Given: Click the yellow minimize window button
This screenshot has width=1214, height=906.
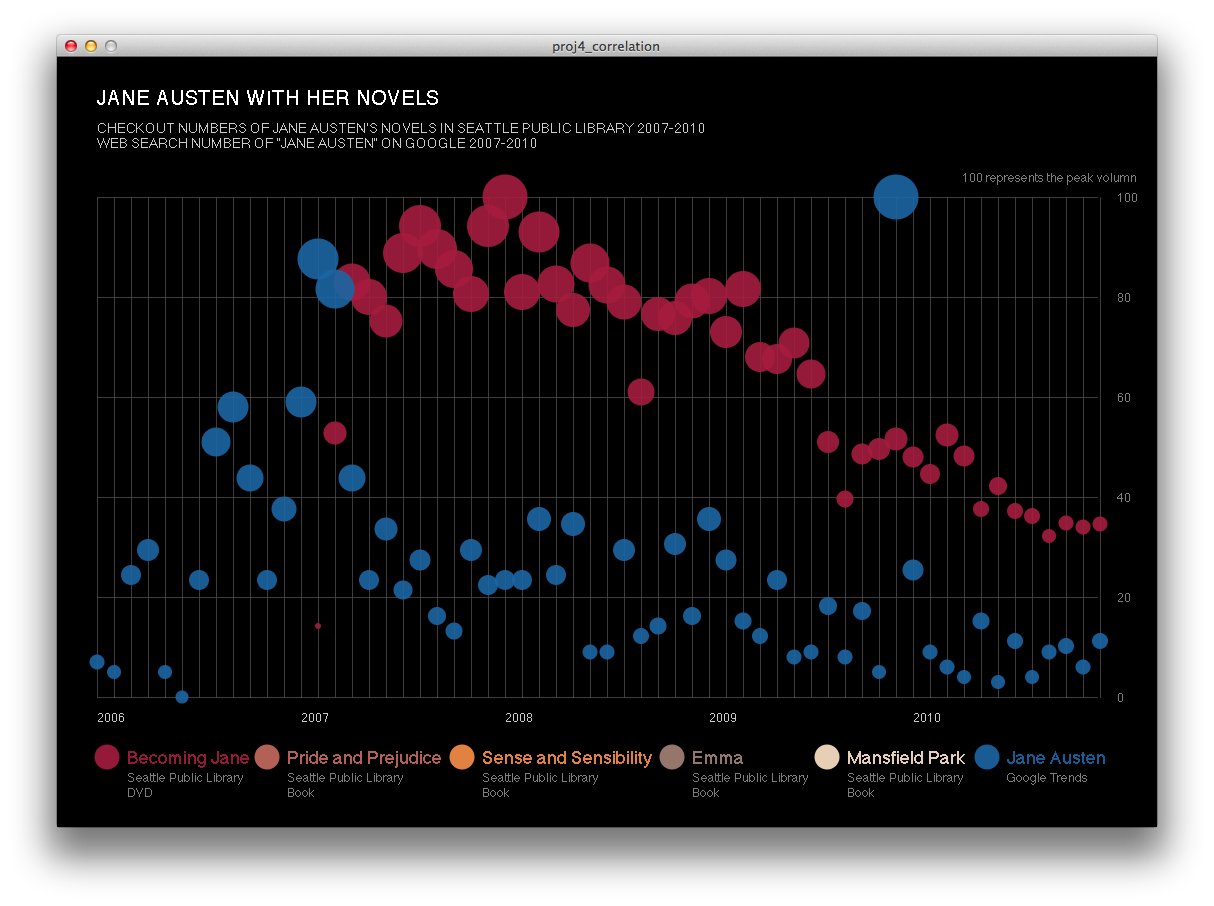Looking at the screenshot, I should pos(91,46).
